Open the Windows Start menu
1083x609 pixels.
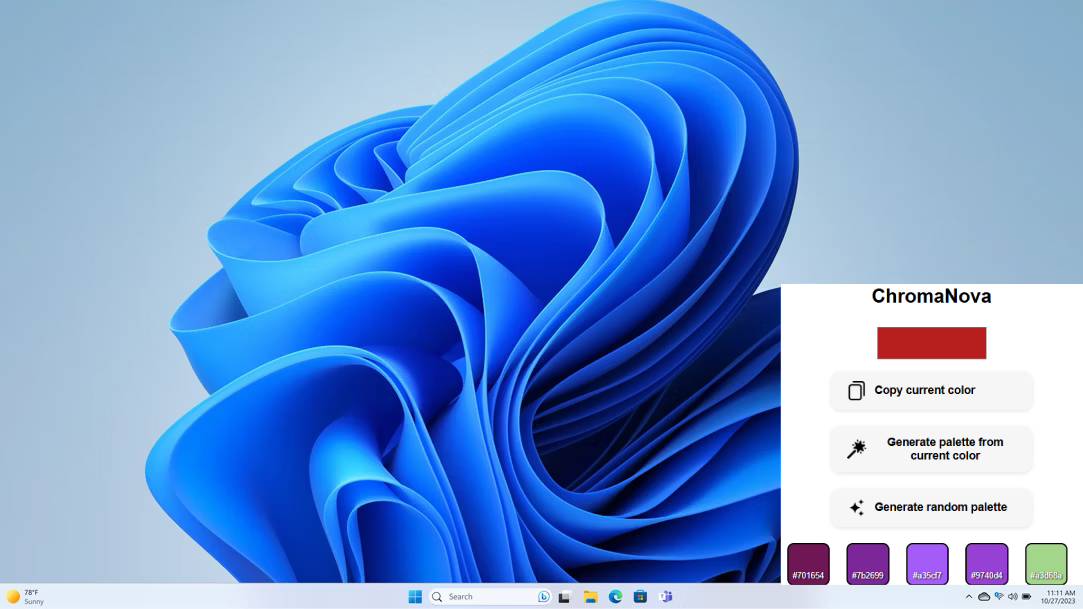tap(415, 597)
